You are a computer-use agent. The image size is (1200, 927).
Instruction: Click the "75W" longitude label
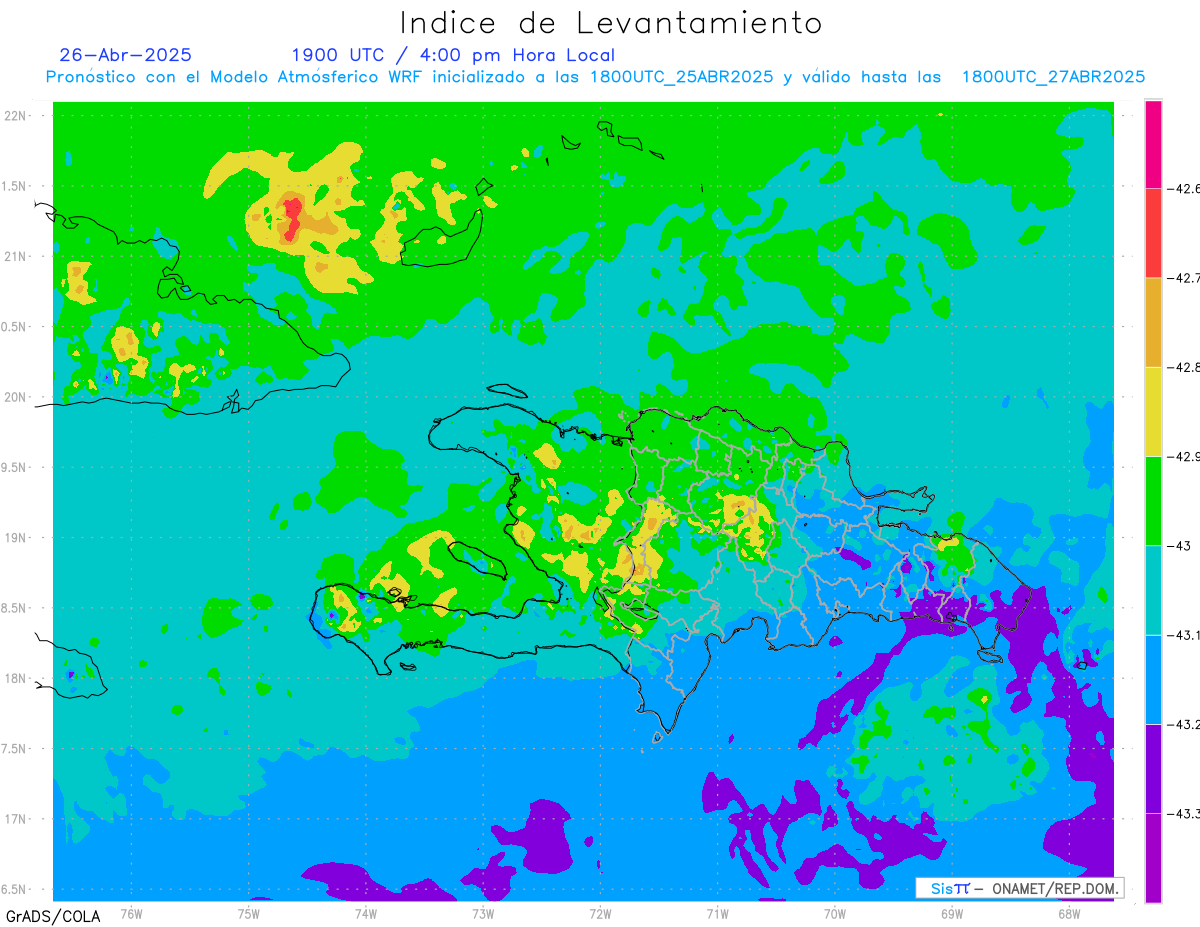point(248,913)
